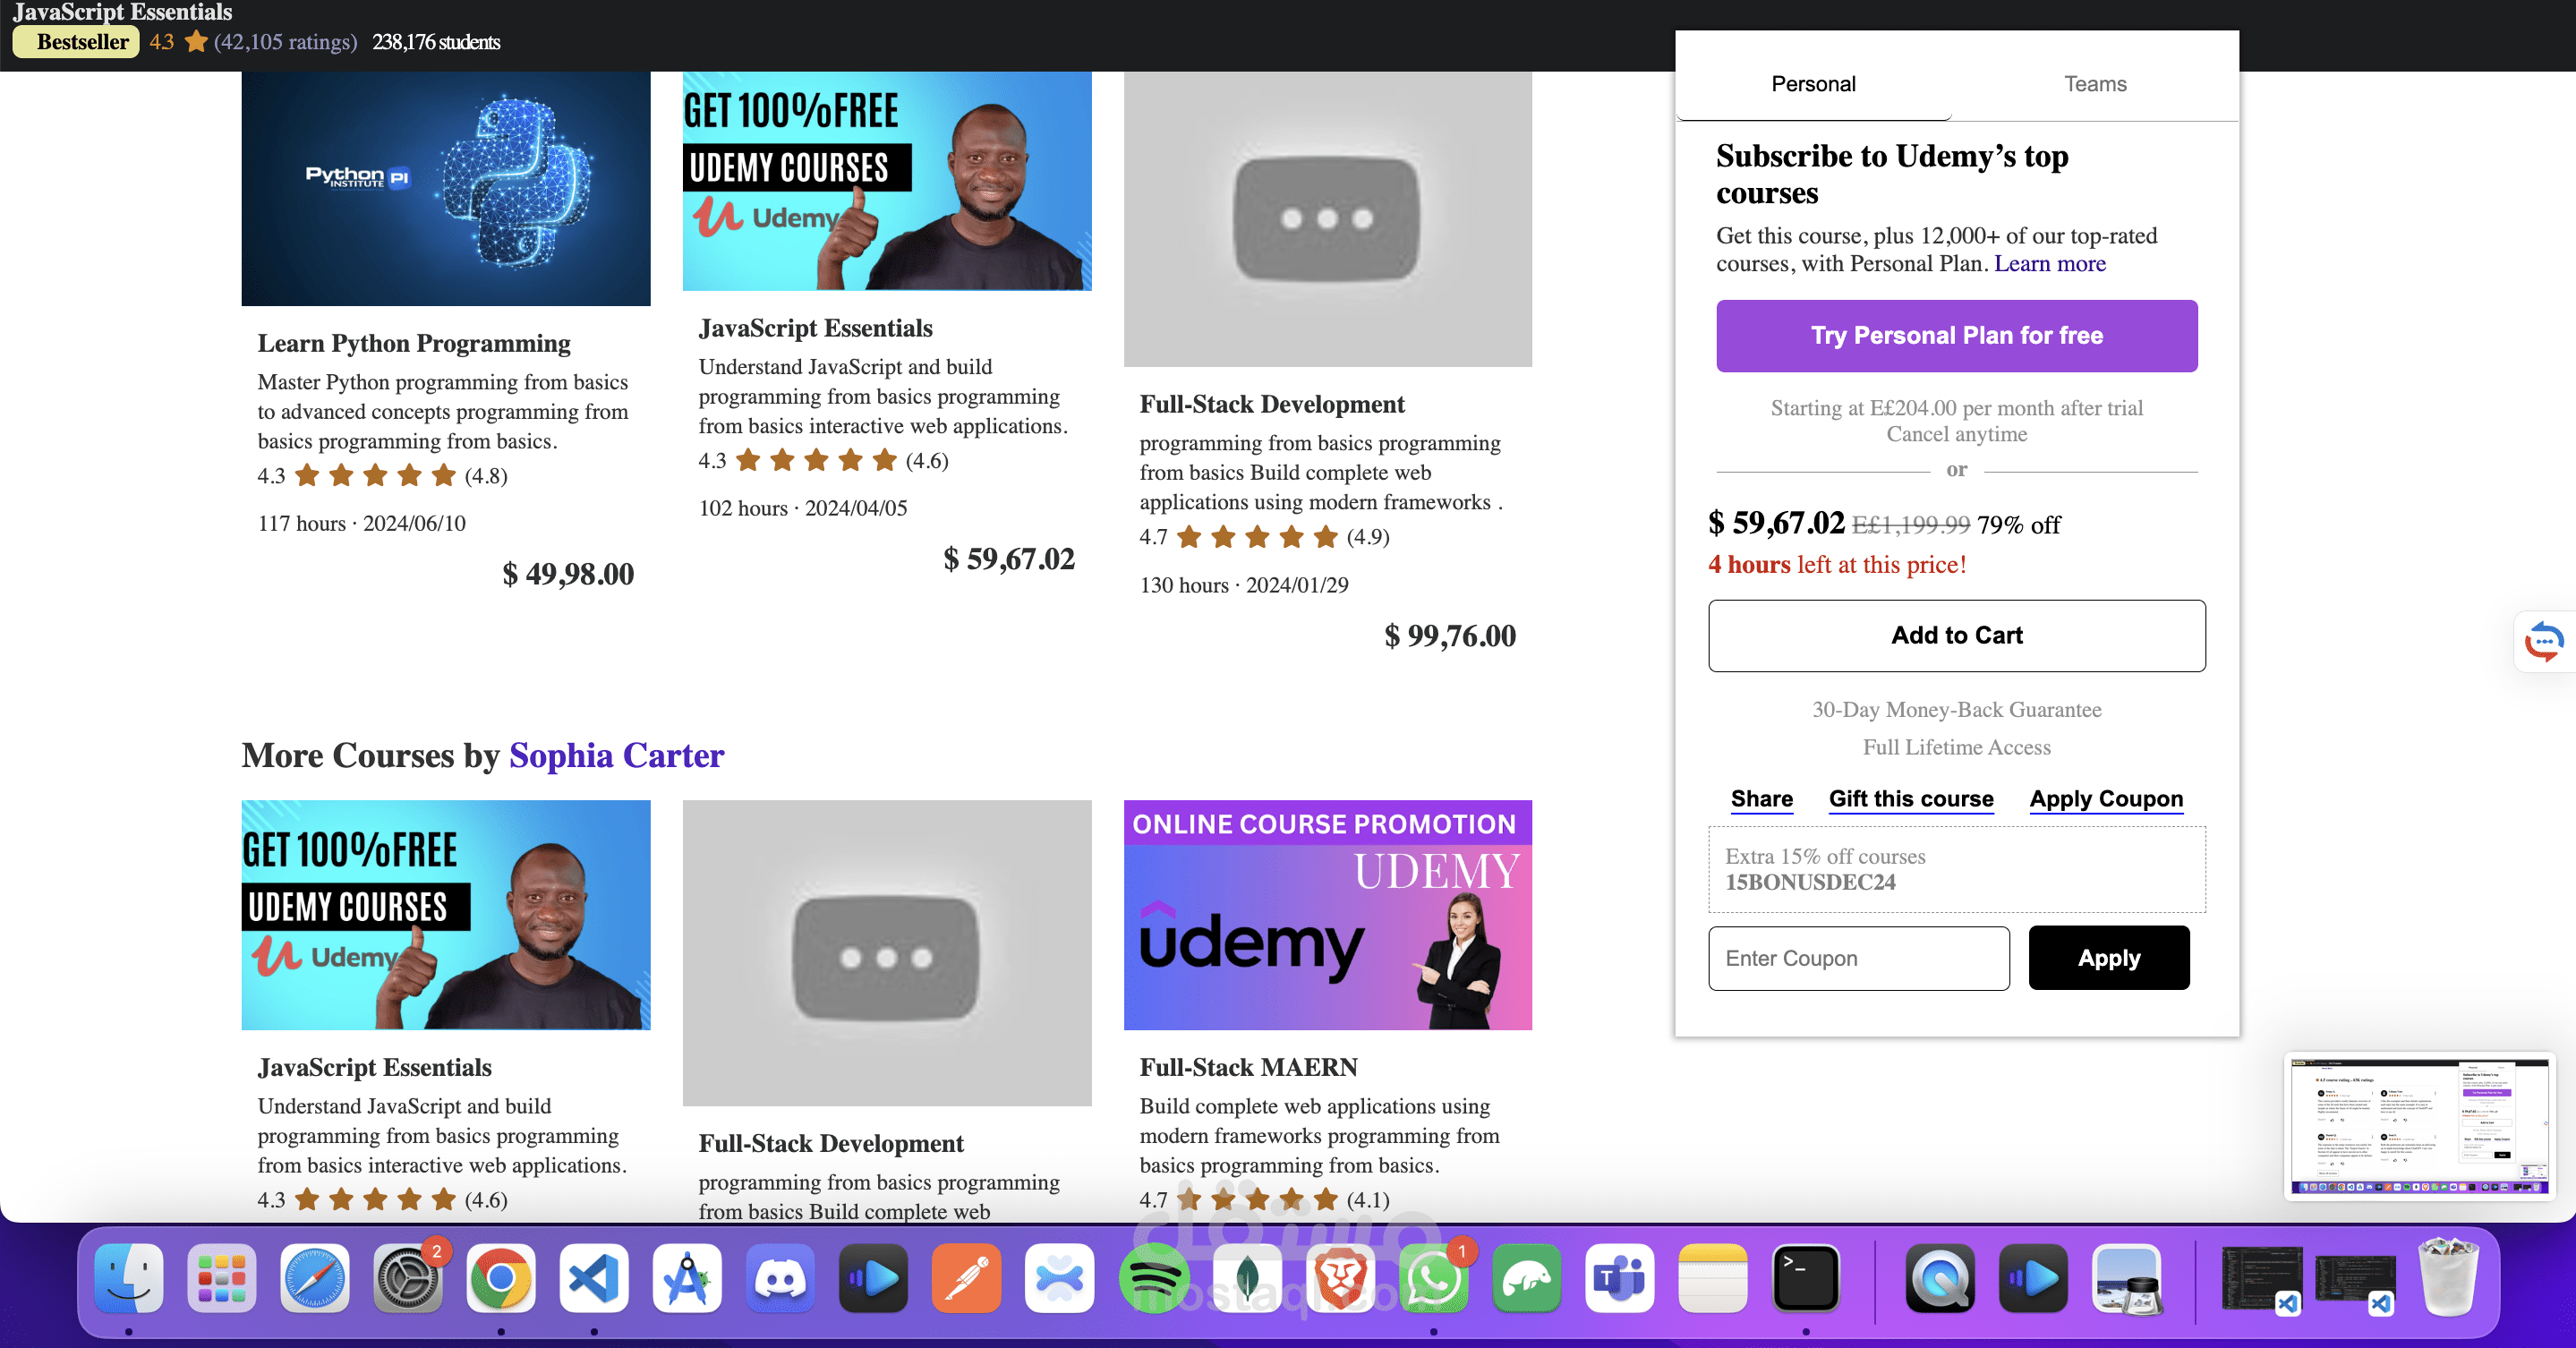Switch to the Teams tab
The width and height of the screenshot is (2576, 1348).
click(x=2094, y=84)
